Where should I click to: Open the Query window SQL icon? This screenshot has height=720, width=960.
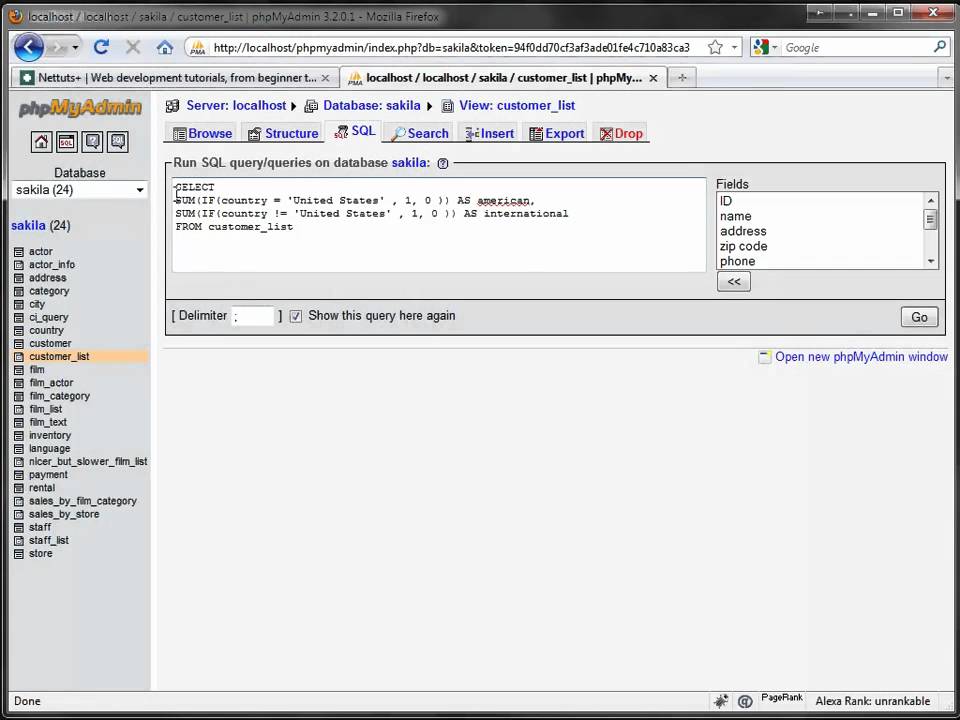click(x=67, y=142)
